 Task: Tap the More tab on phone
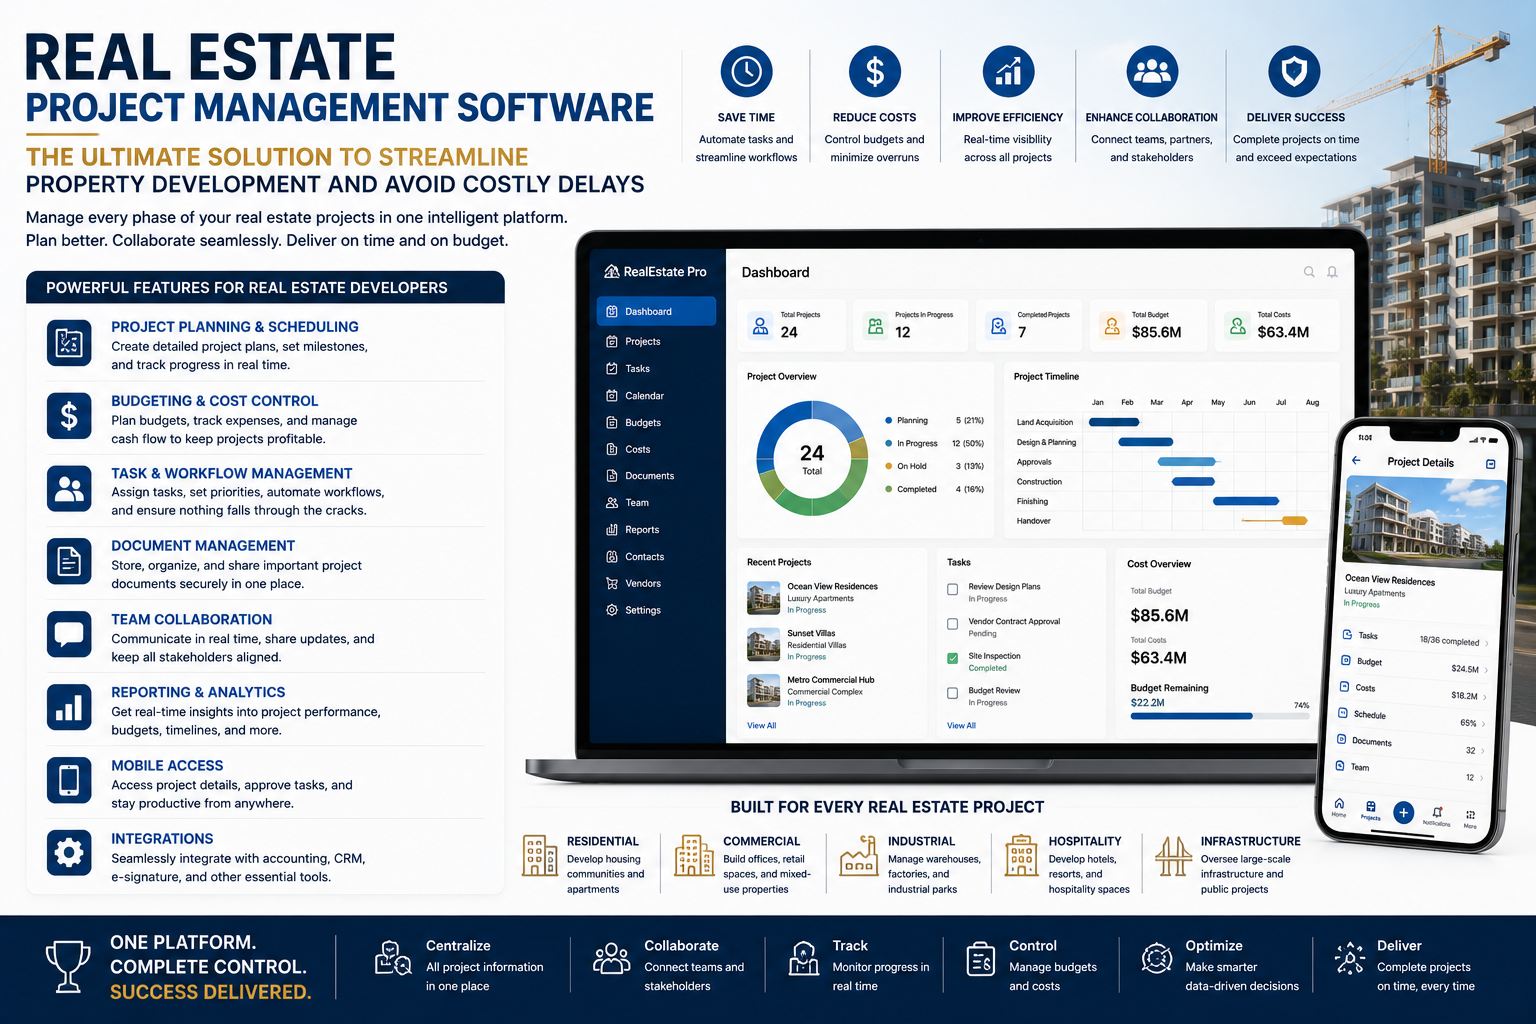click(x=1470, y=820)
